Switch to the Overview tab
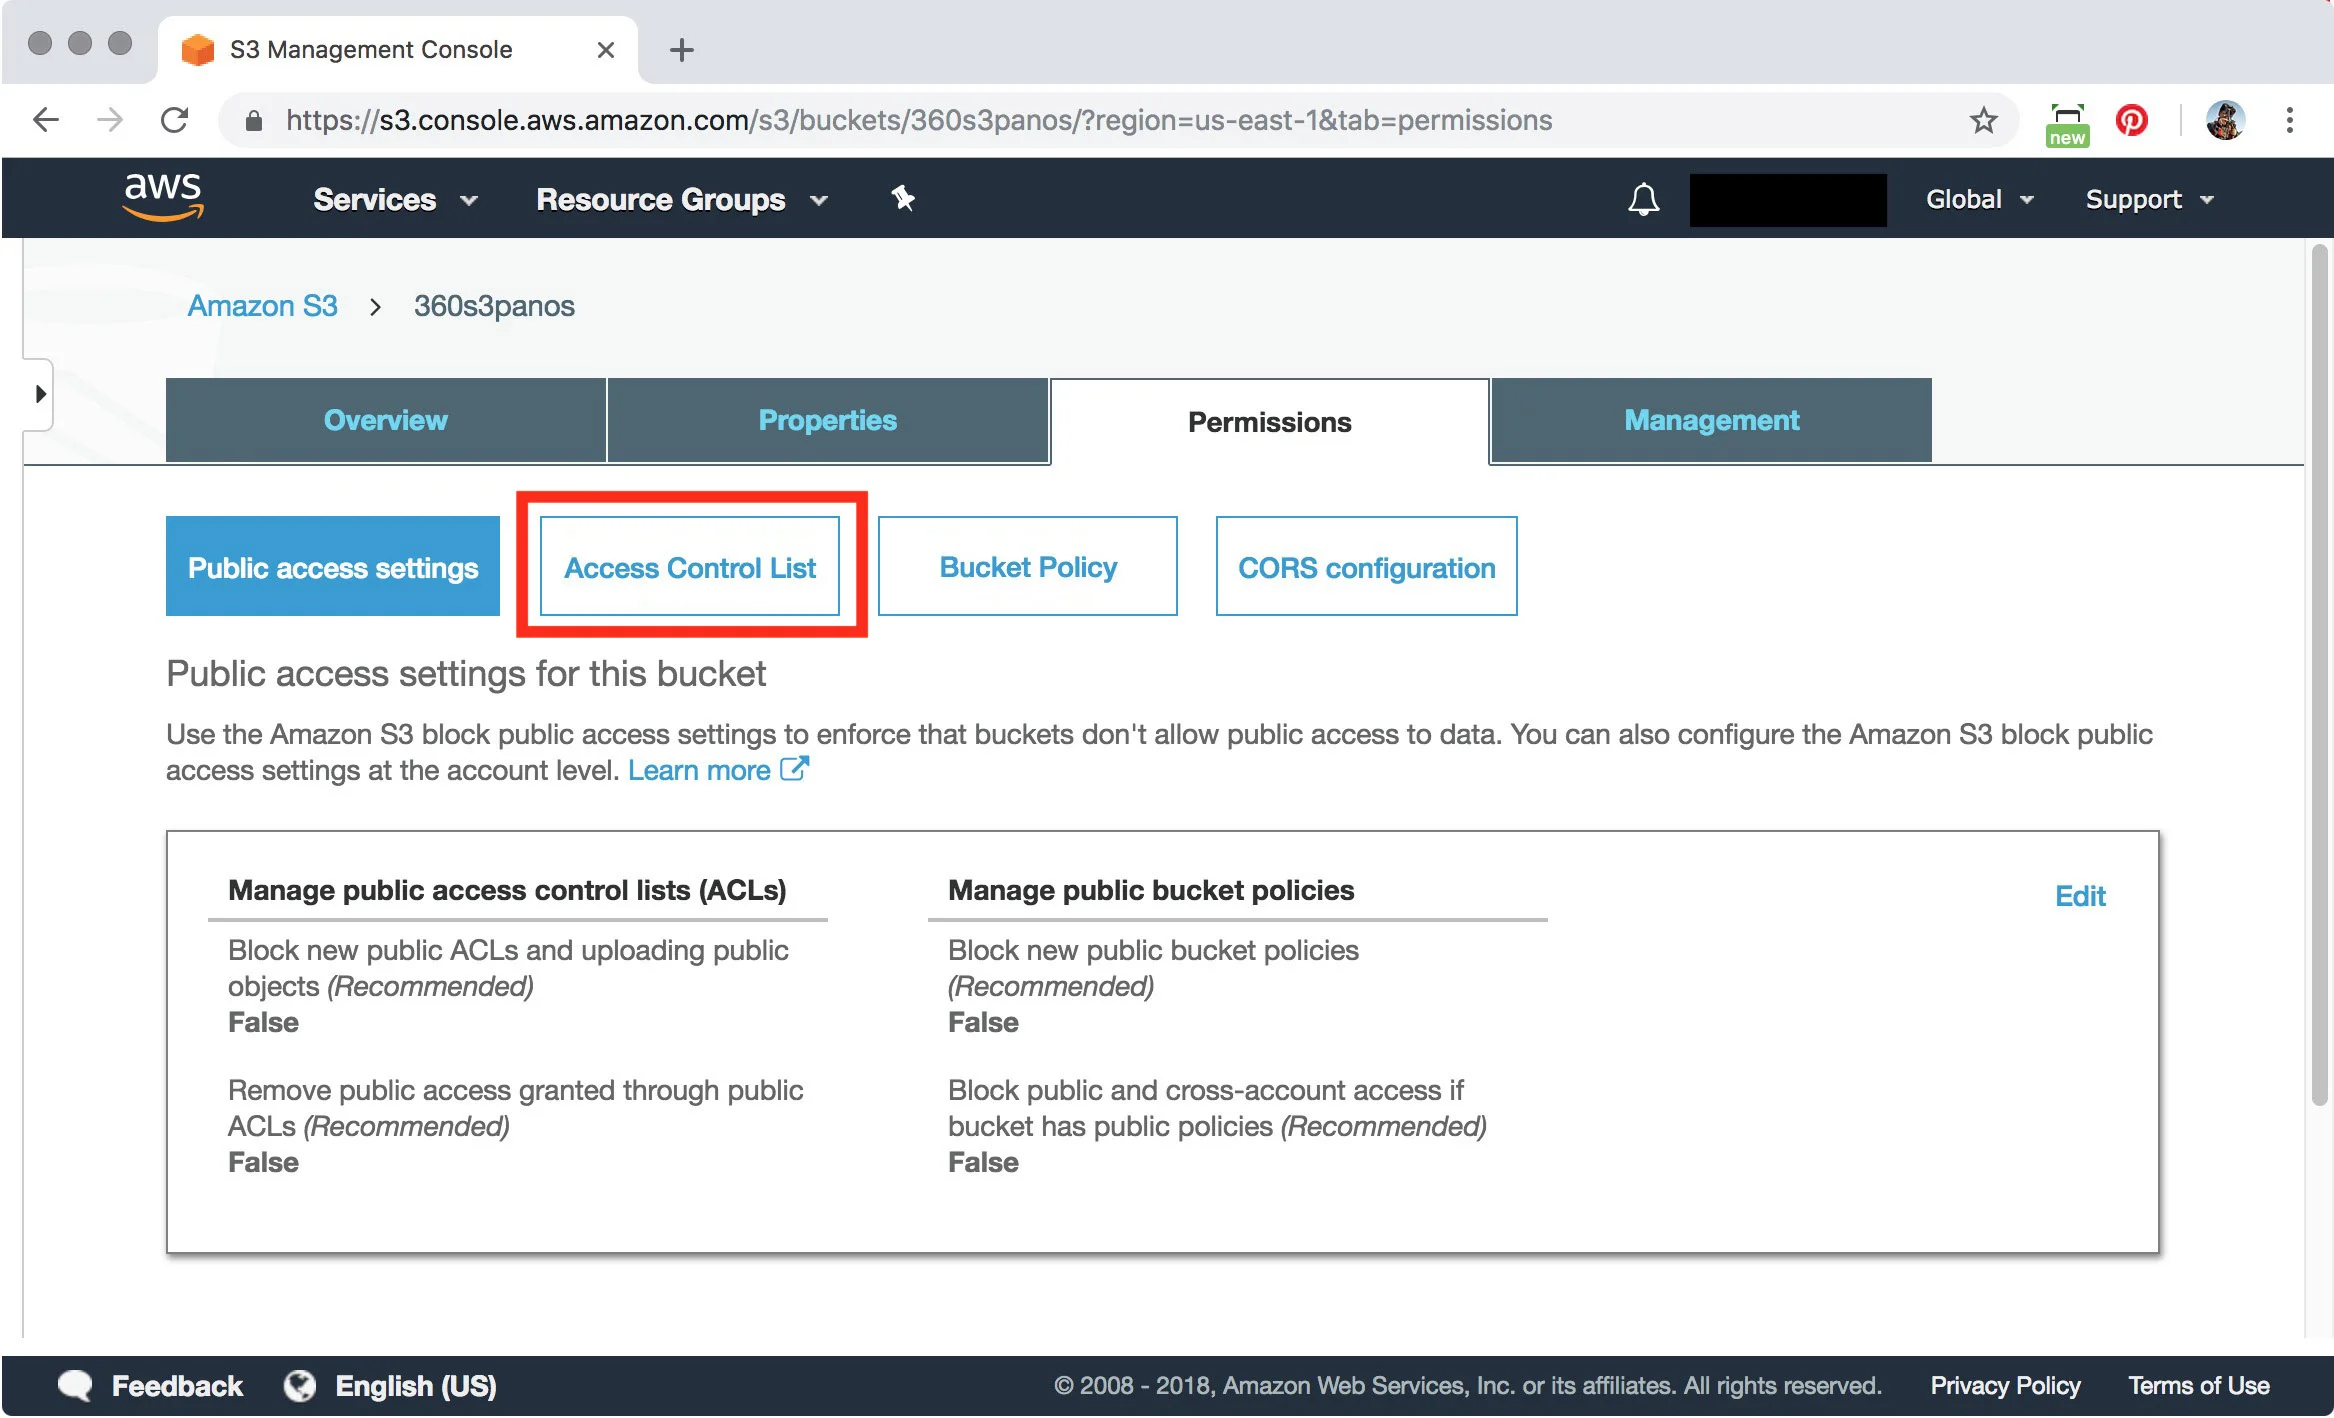2334x1418 pixels. [x=386, y=420]
